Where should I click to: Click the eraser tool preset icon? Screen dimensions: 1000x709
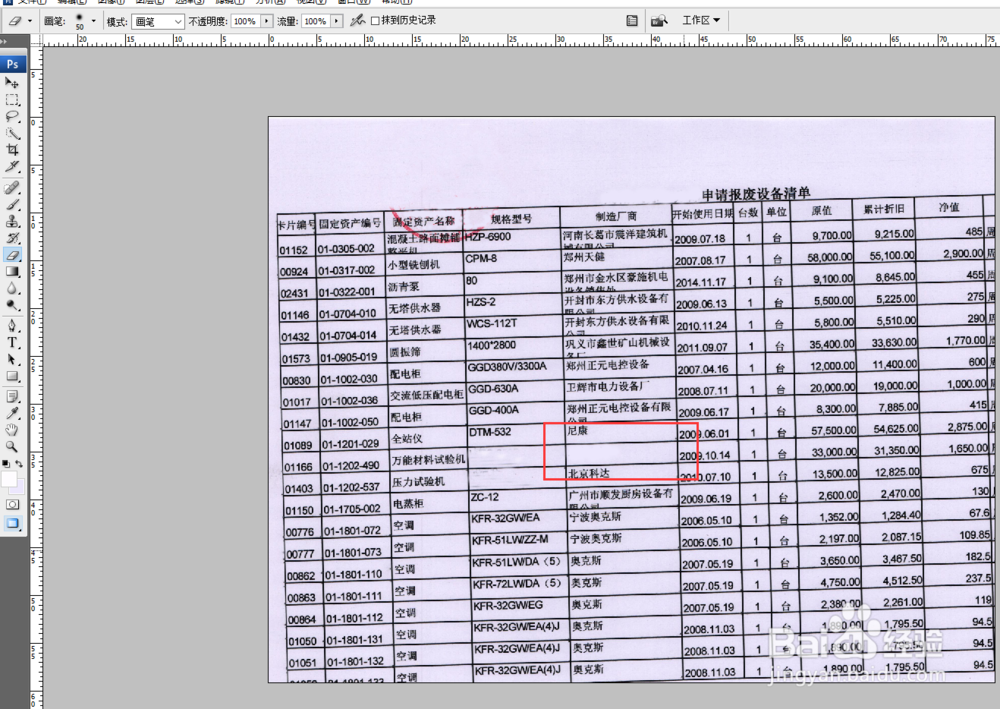[15, 21]
